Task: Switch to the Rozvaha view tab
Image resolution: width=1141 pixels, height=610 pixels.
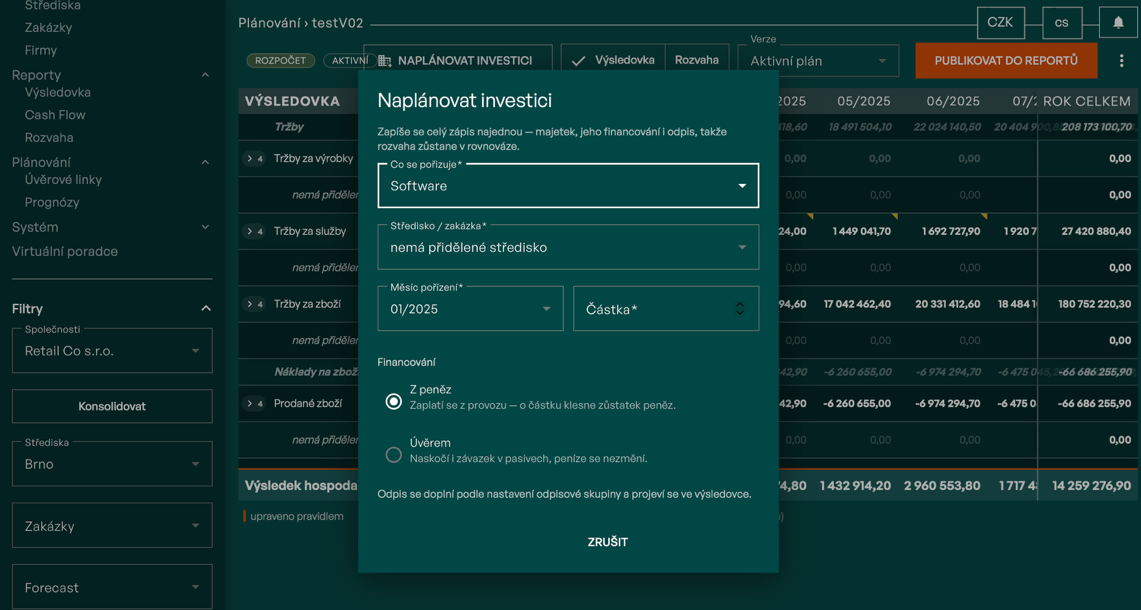Action: pyautogui.click(x=696, y=60)
